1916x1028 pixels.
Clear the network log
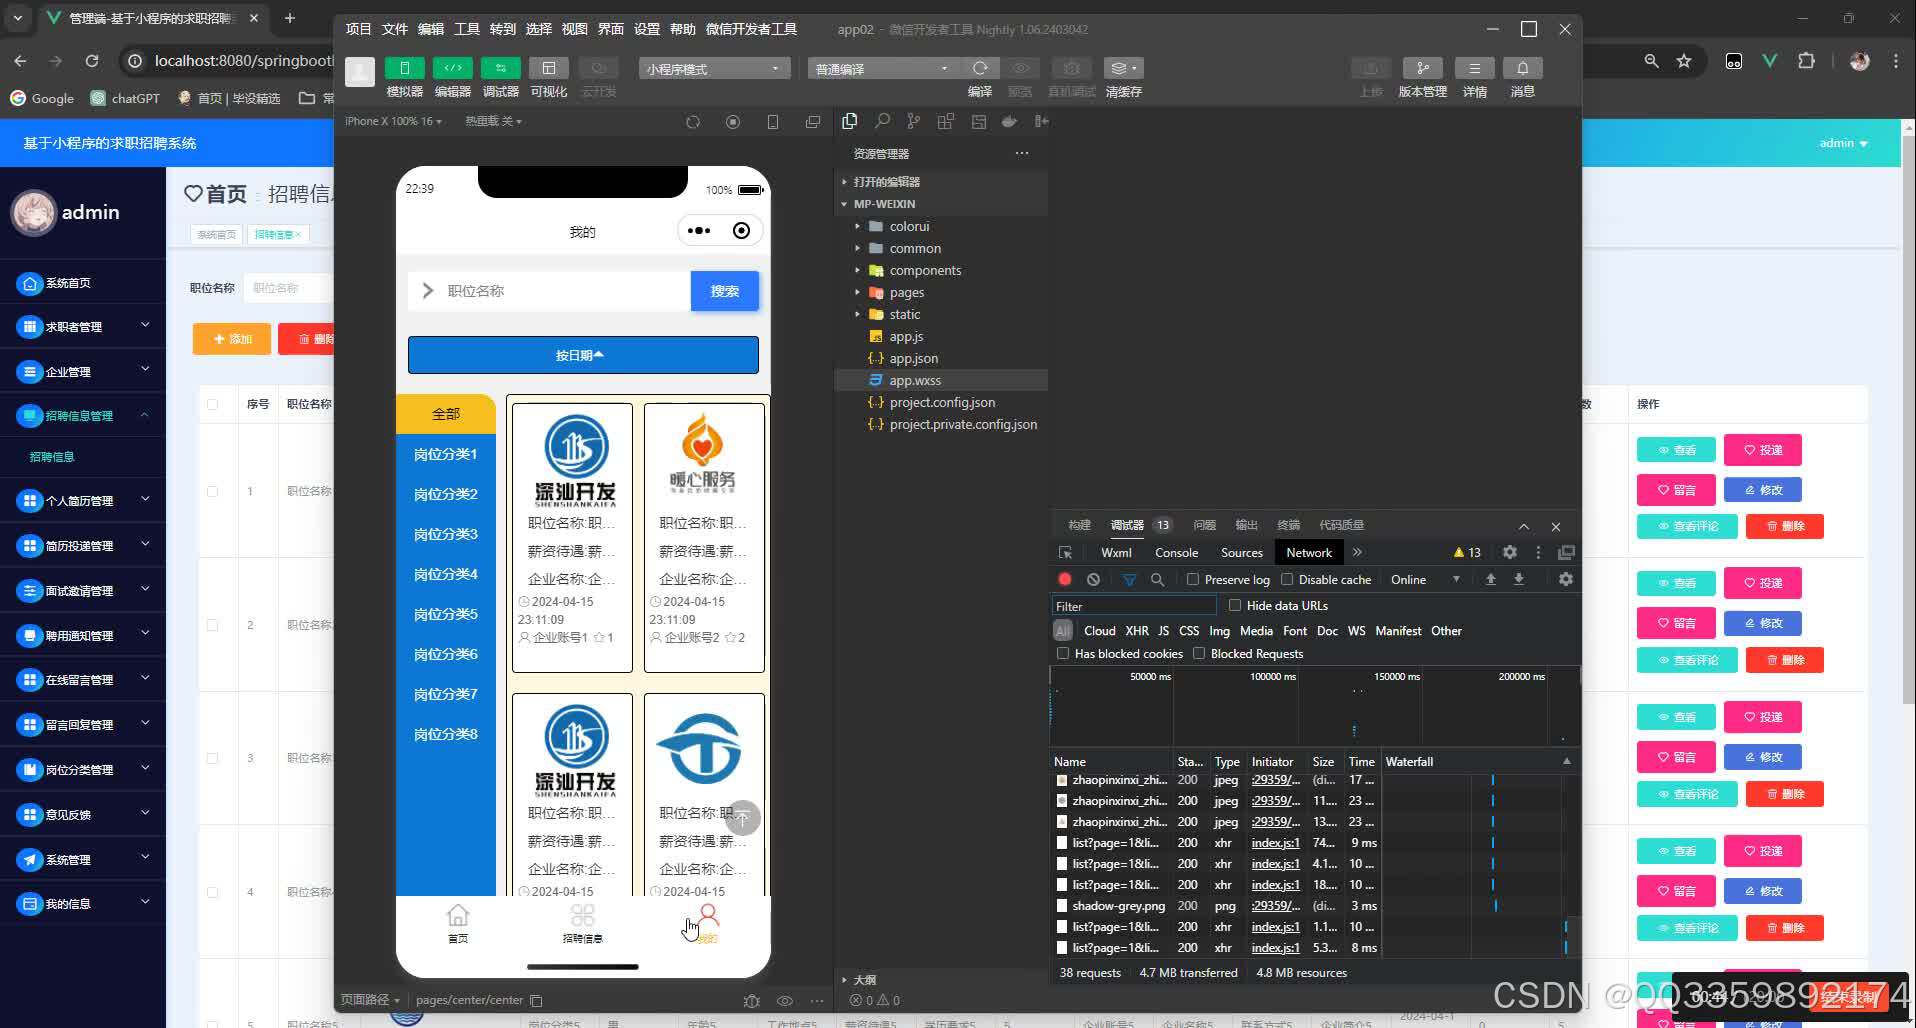1093,579
